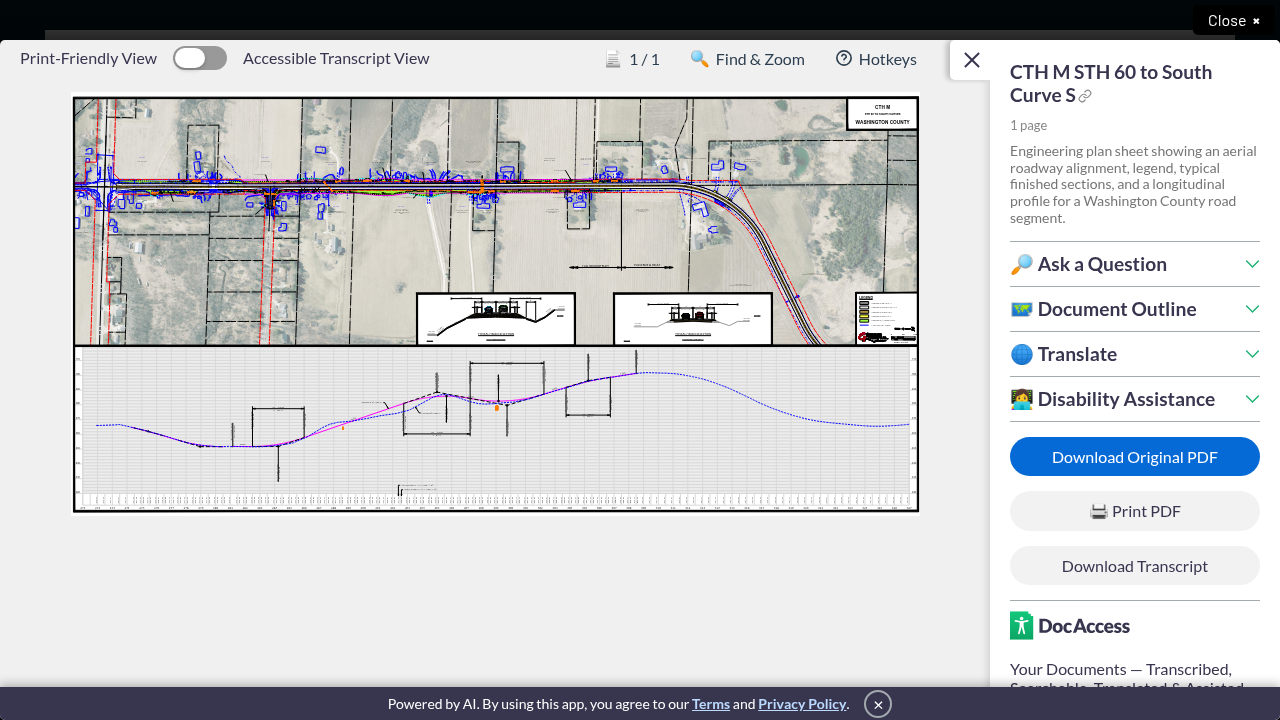
Task: Open the Privacy Policy link
Action: 803,704
